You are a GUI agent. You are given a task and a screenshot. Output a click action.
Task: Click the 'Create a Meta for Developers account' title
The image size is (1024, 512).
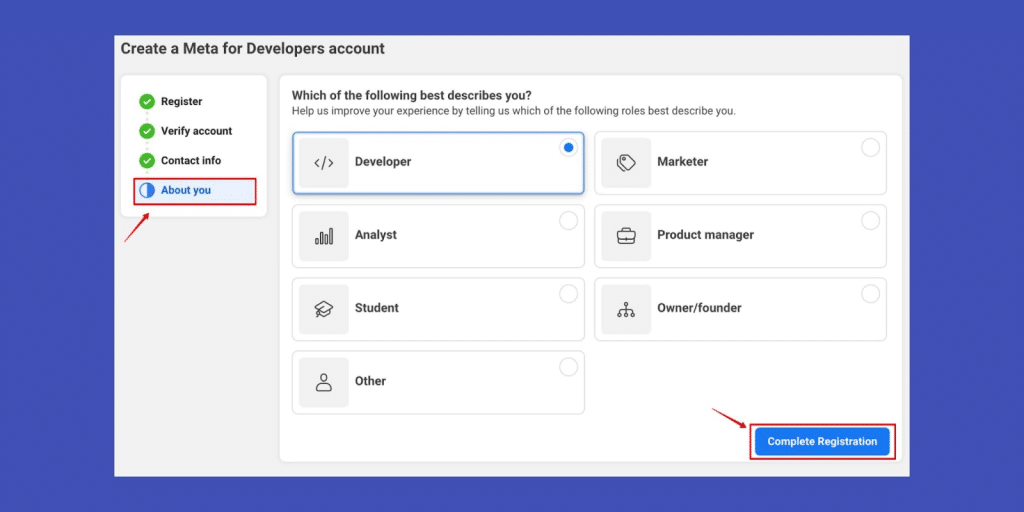(253, 49)
